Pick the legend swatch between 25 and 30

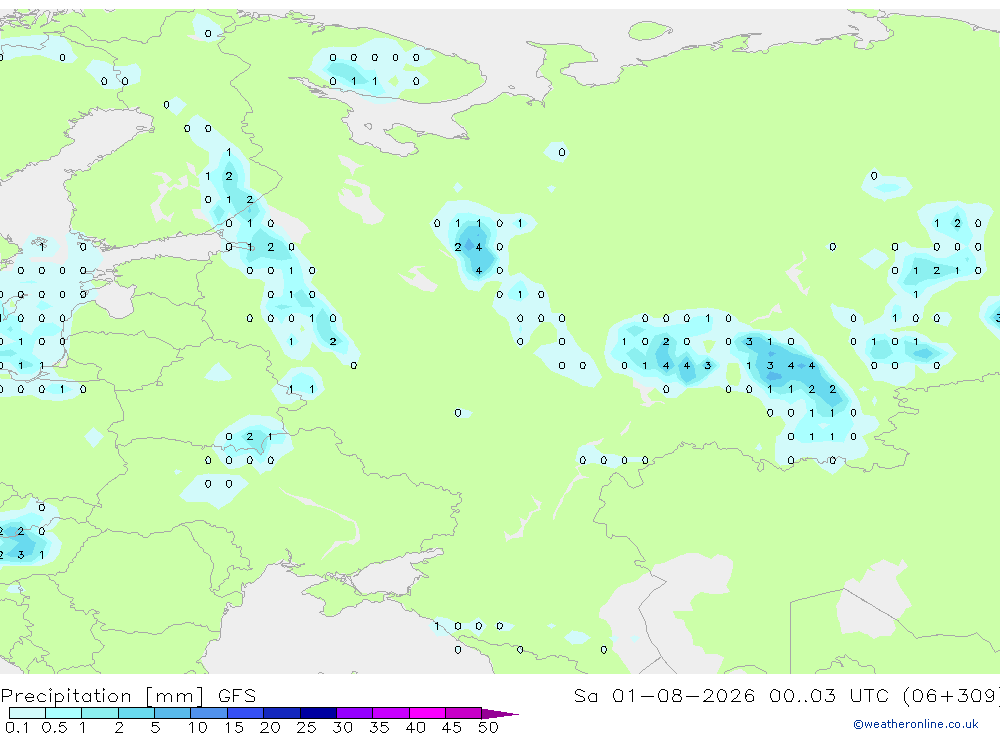(x=318, y=713)
